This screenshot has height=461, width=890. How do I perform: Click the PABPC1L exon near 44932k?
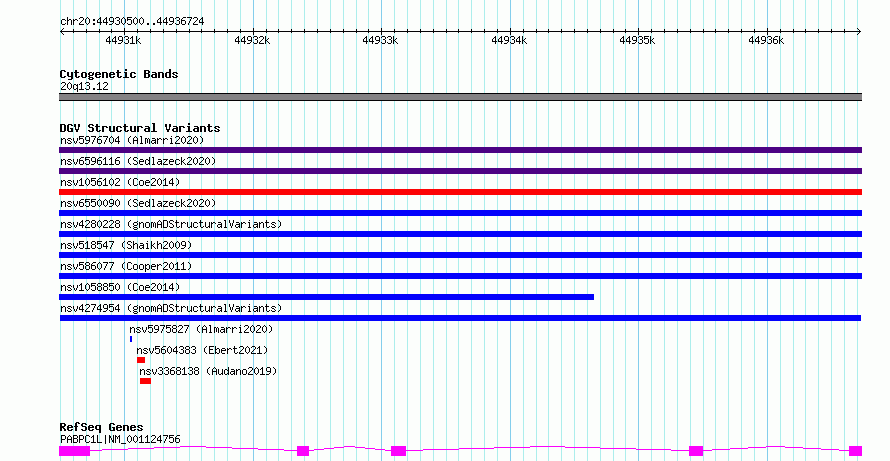[x=303, y=451]
